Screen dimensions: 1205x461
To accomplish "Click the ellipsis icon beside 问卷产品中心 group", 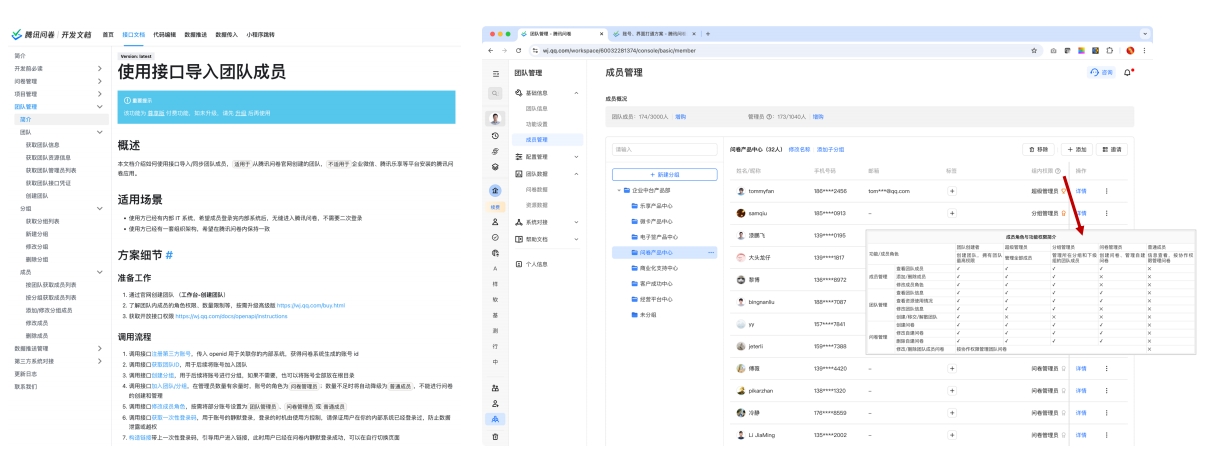I will coord(711,253).
